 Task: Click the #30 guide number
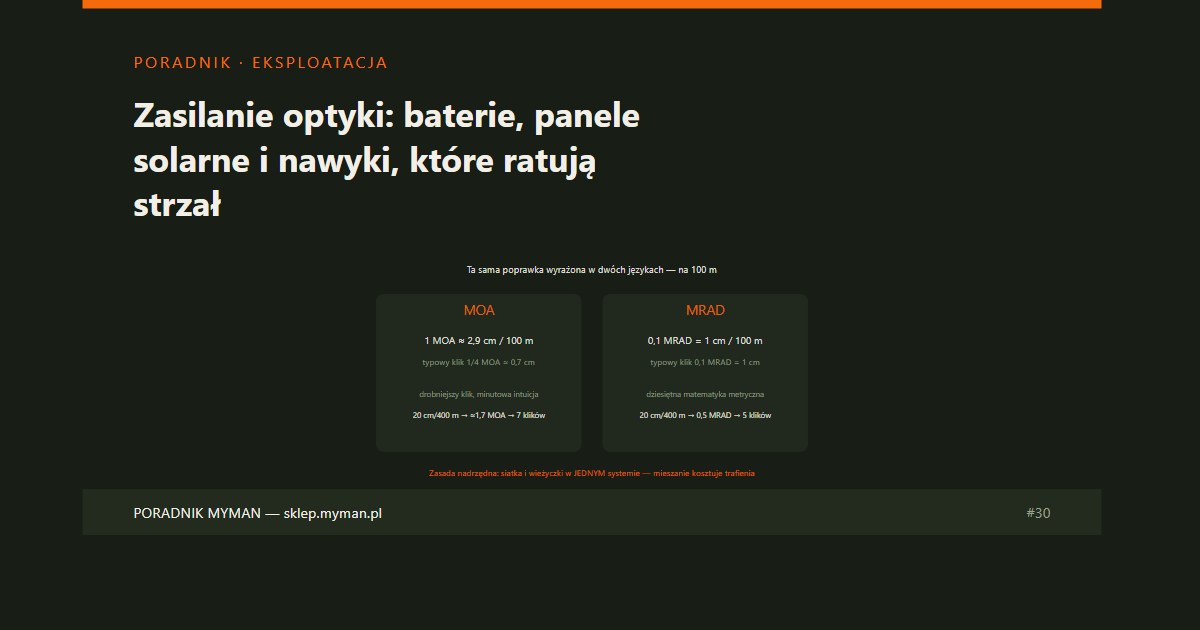tap(1038, 513)
